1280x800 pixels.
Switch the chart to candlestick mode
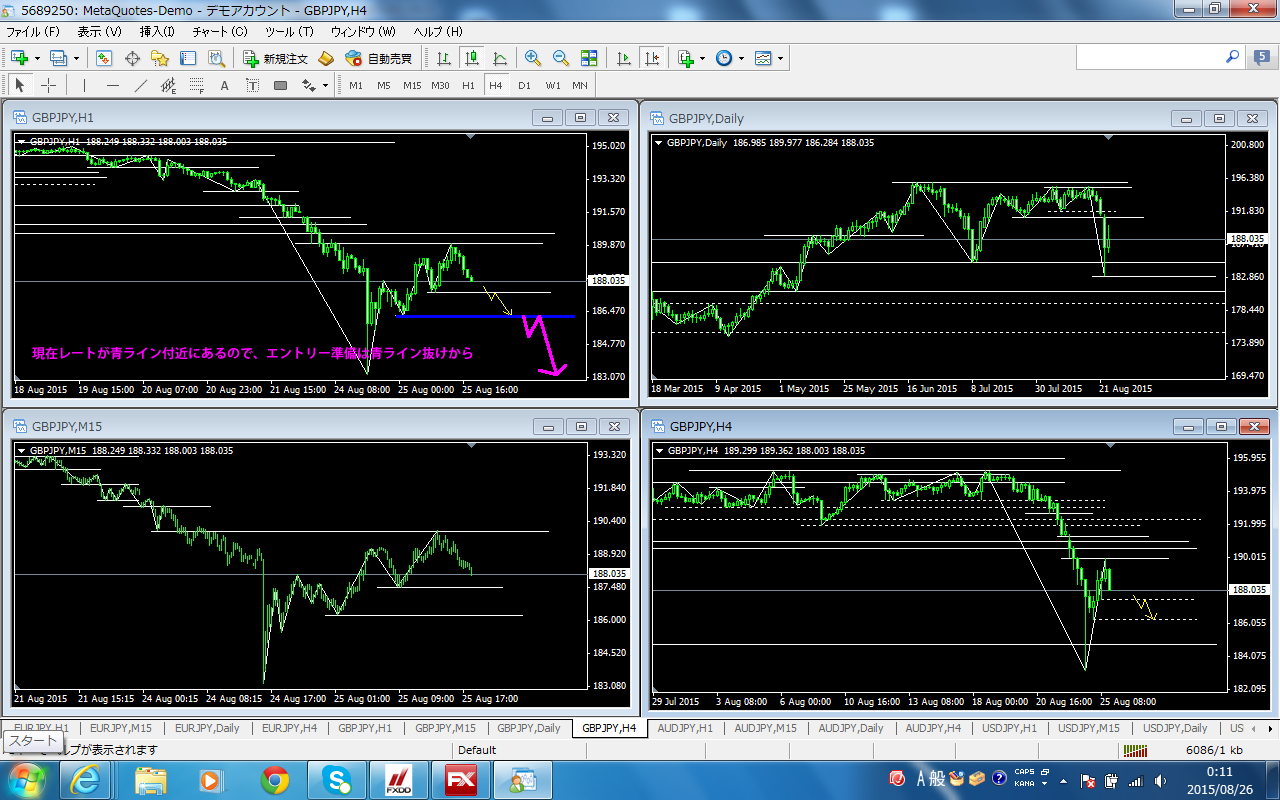pyautogui.click(x=472, y=58)
